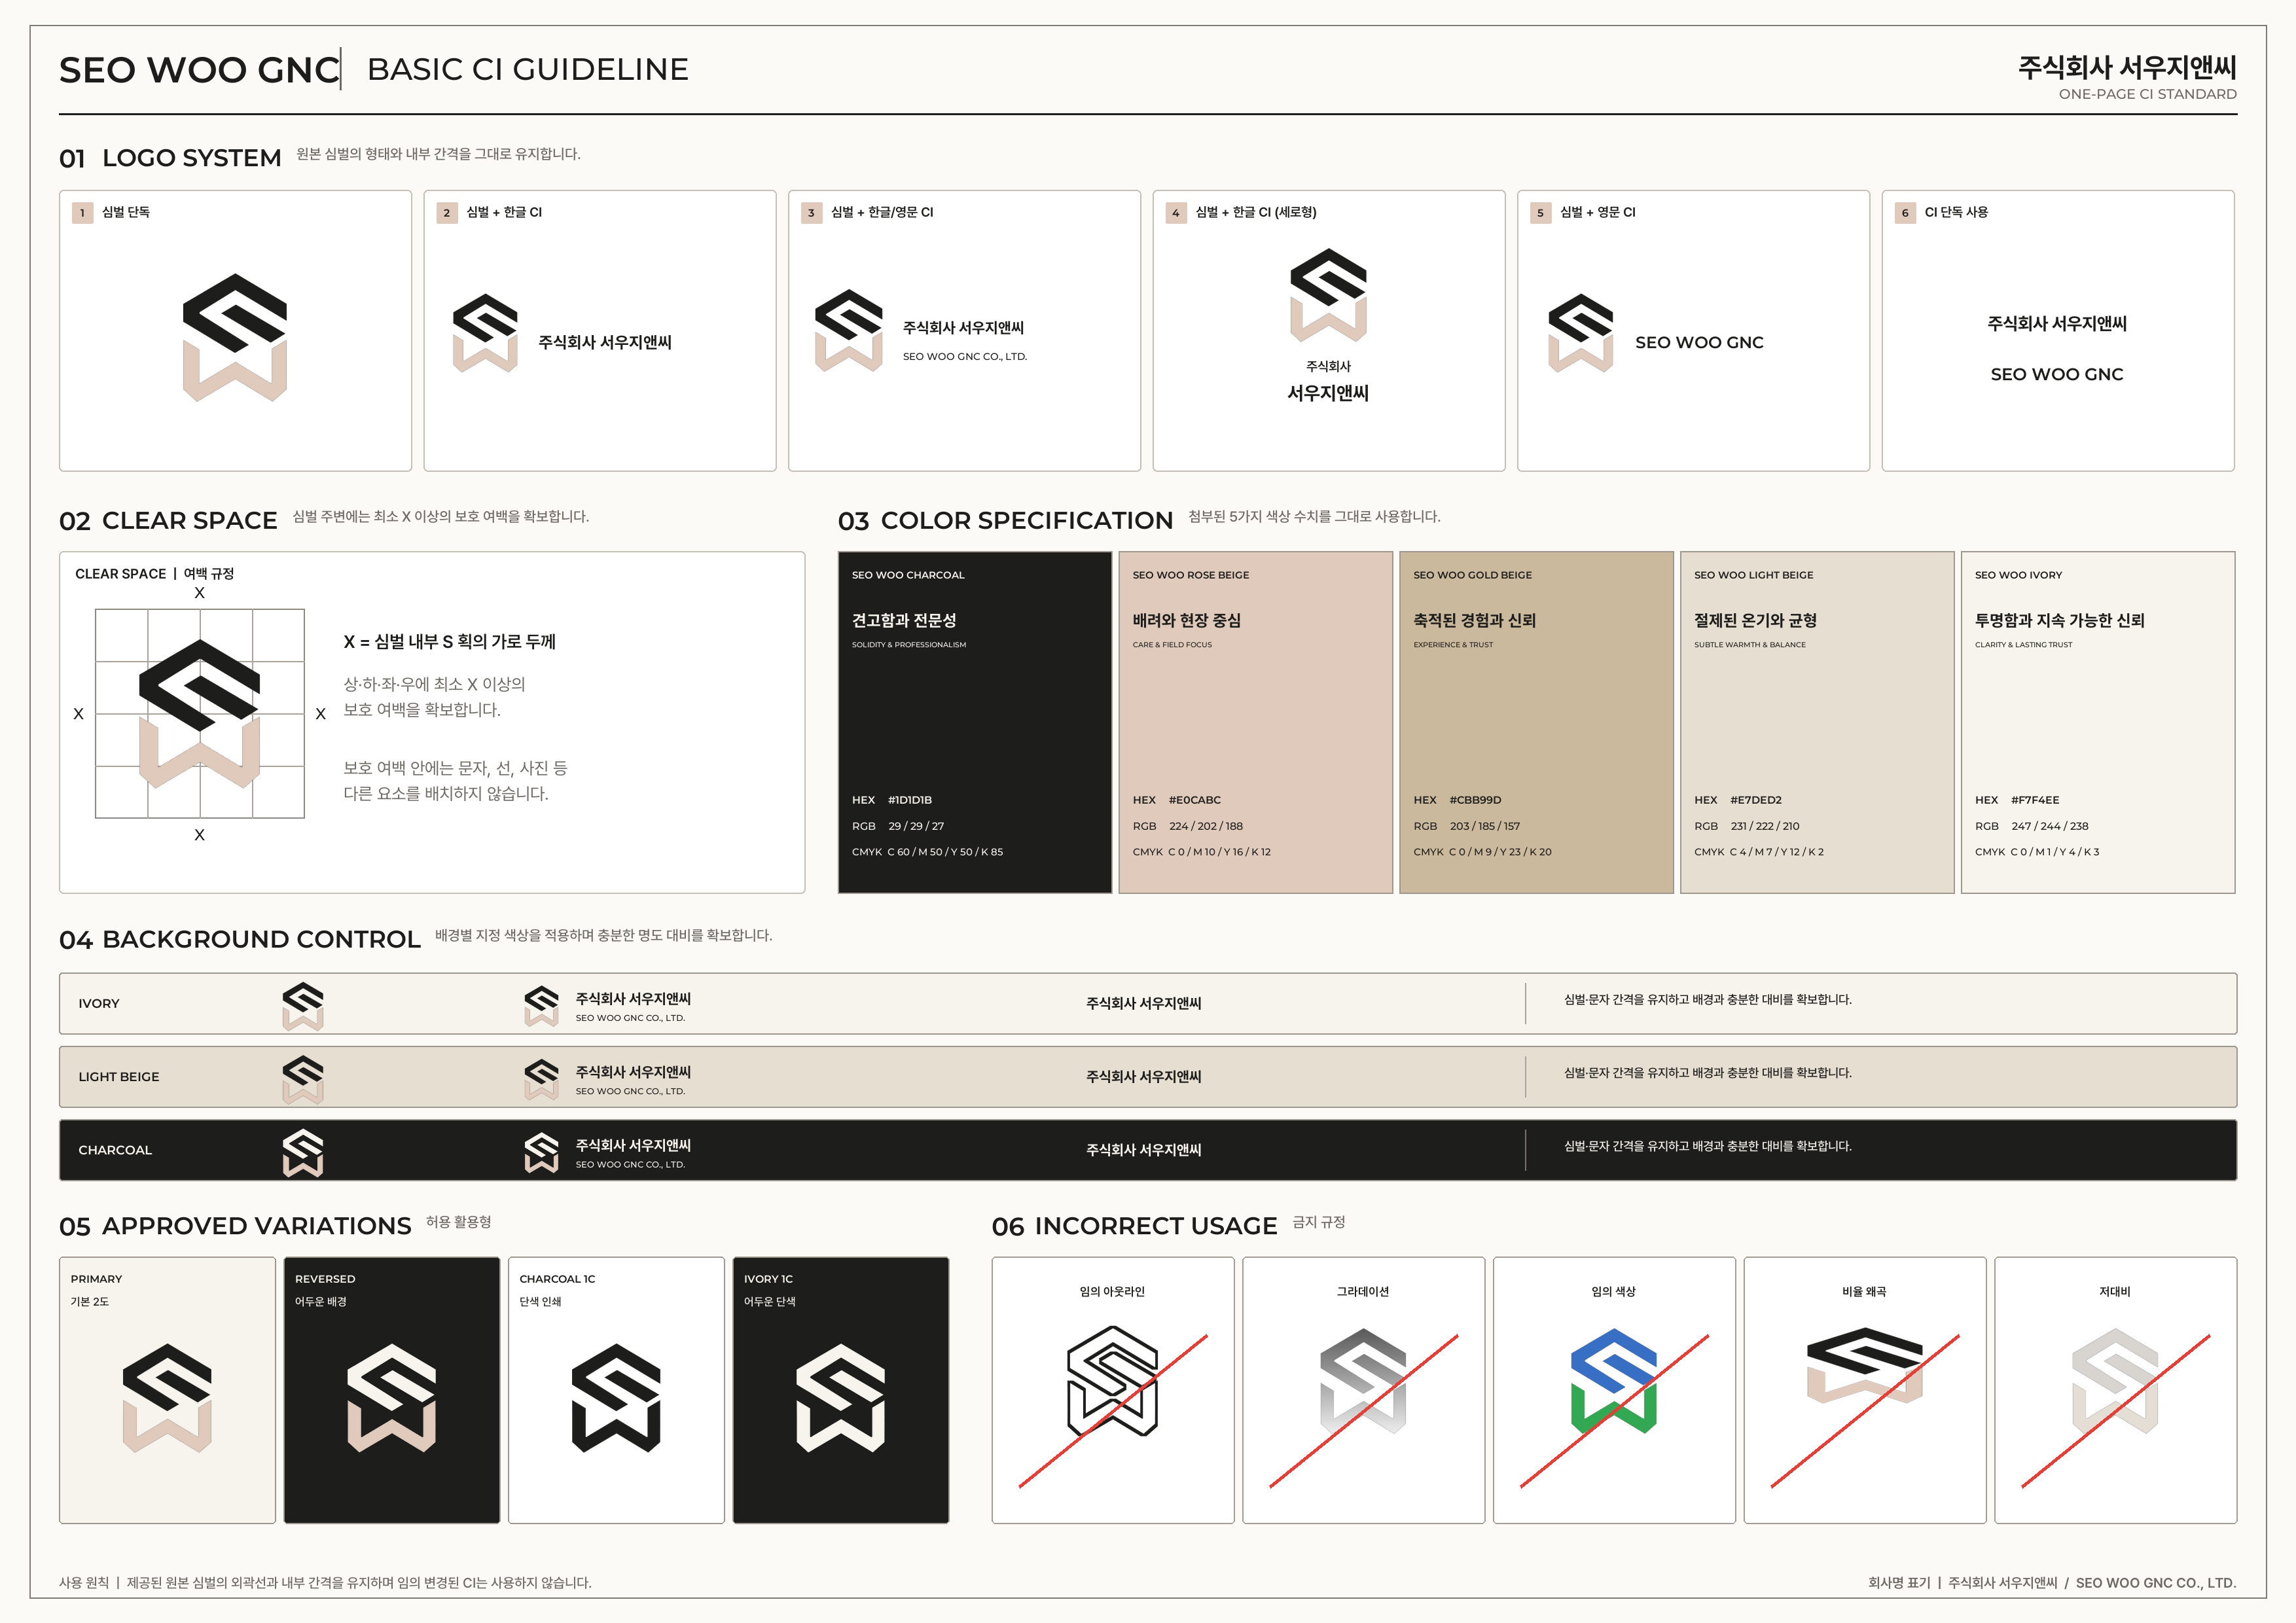Click the '02 CLEAR SPACE' heading
Viewport: 2296px width, 1623px height.
tap(168, 521)
